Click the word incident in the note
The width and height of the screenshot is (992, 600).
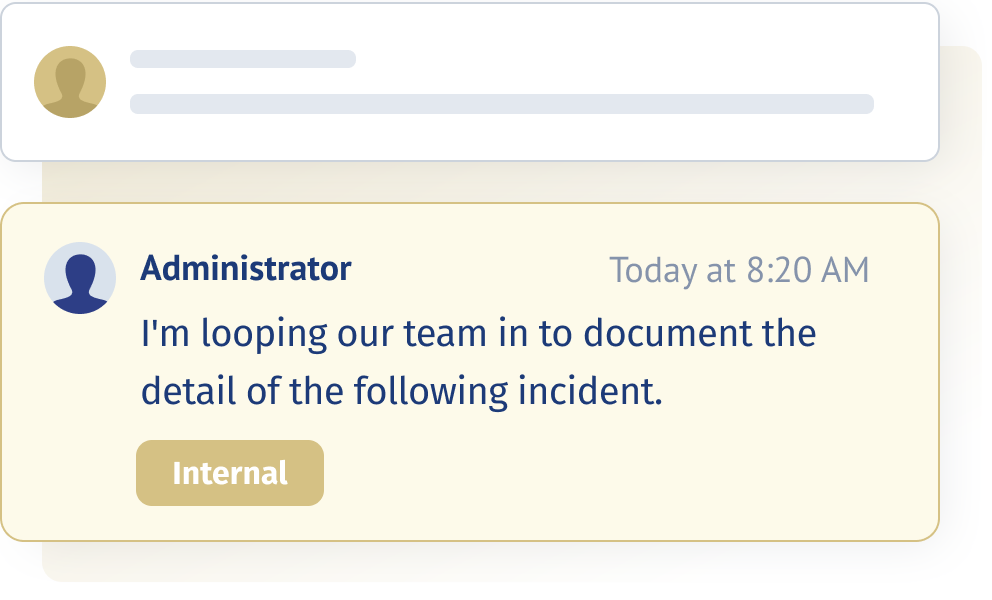(590, 391)
